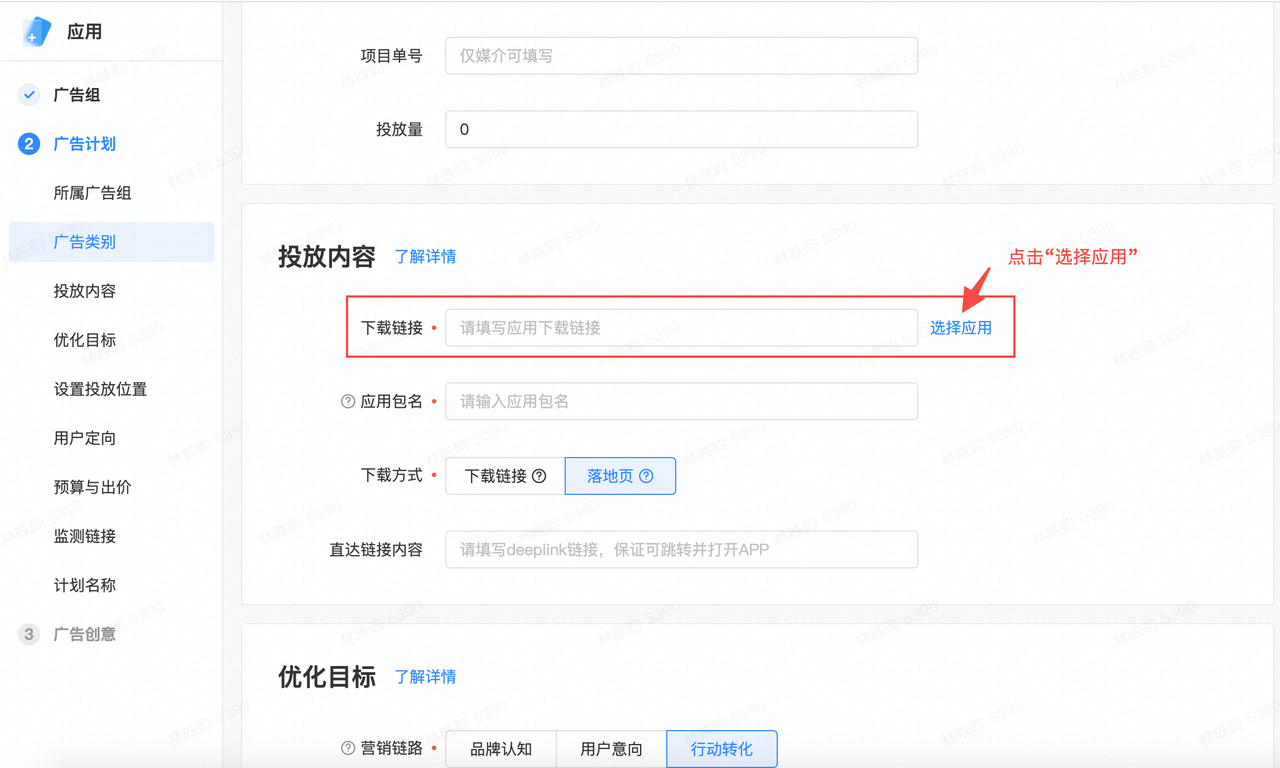Click the 选择应用 link
This screenshot has height=768, width=1280.
point(960,327)
